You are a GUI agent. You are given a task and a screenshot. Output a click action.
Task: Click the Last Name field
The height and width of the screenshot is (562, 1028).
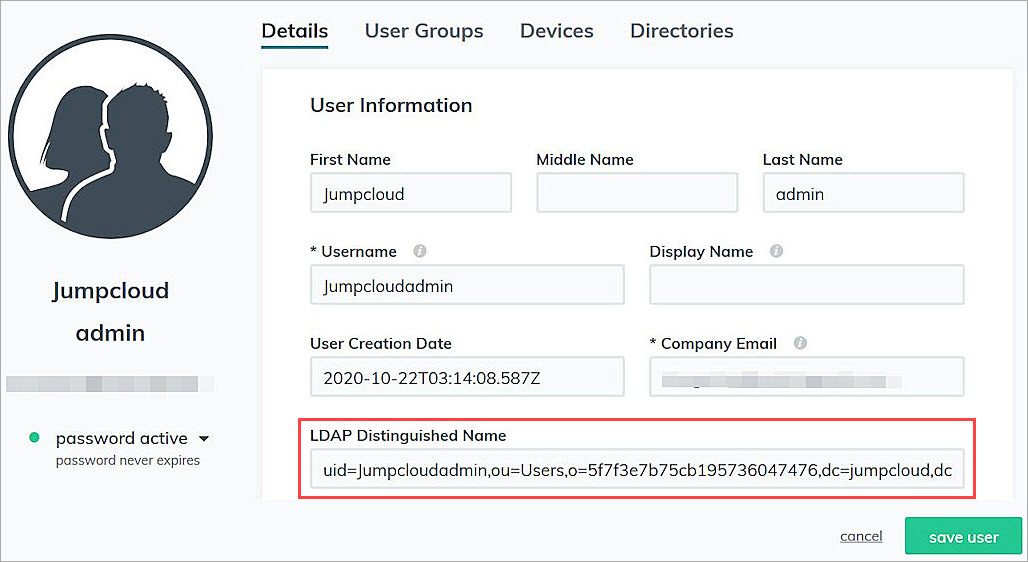point(863,193)
